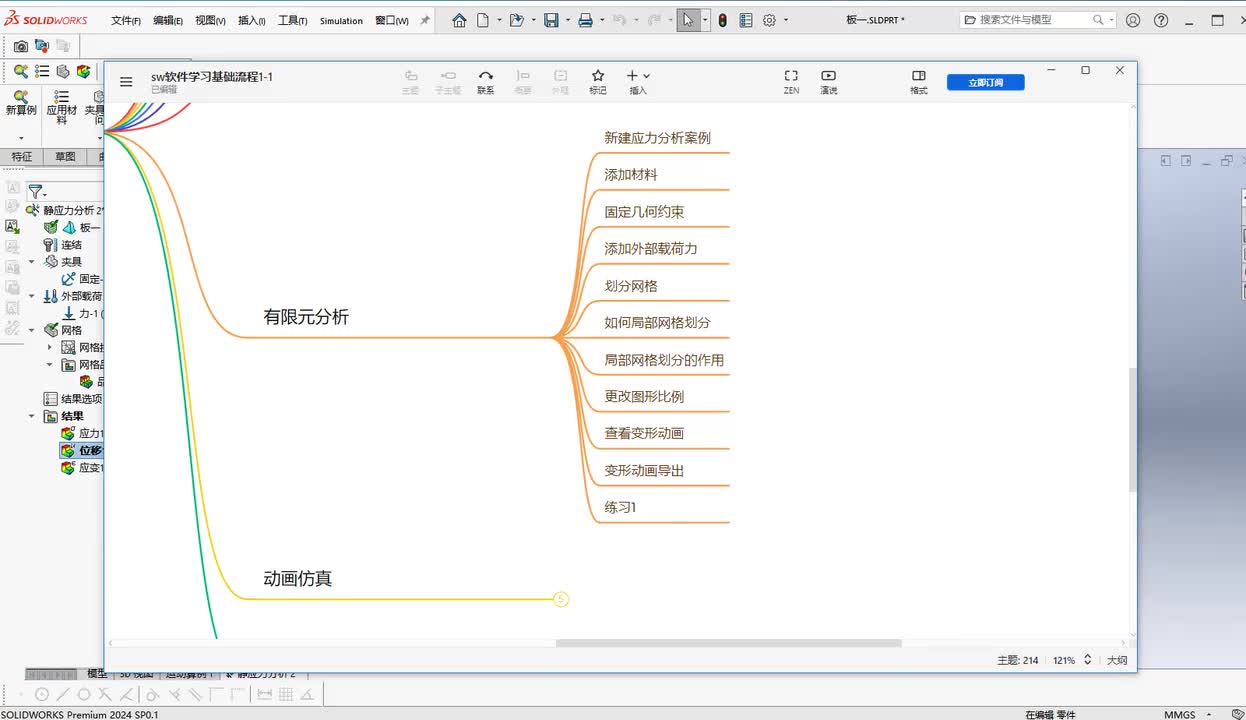Click the 大纲 outline button

[1117, 660]
